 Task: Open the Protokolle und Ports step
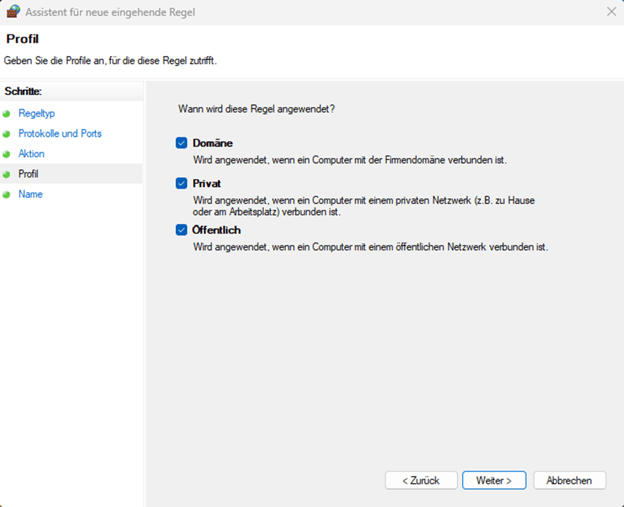(60, 134)
